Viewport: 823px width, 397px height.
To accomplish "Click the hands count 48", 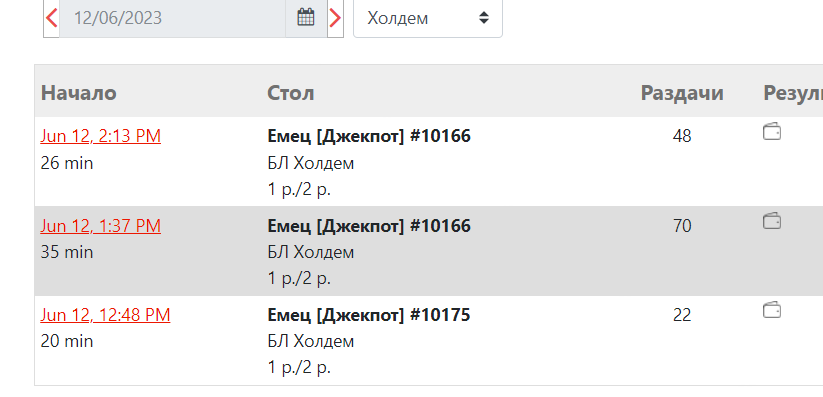I will pos(682,136).
